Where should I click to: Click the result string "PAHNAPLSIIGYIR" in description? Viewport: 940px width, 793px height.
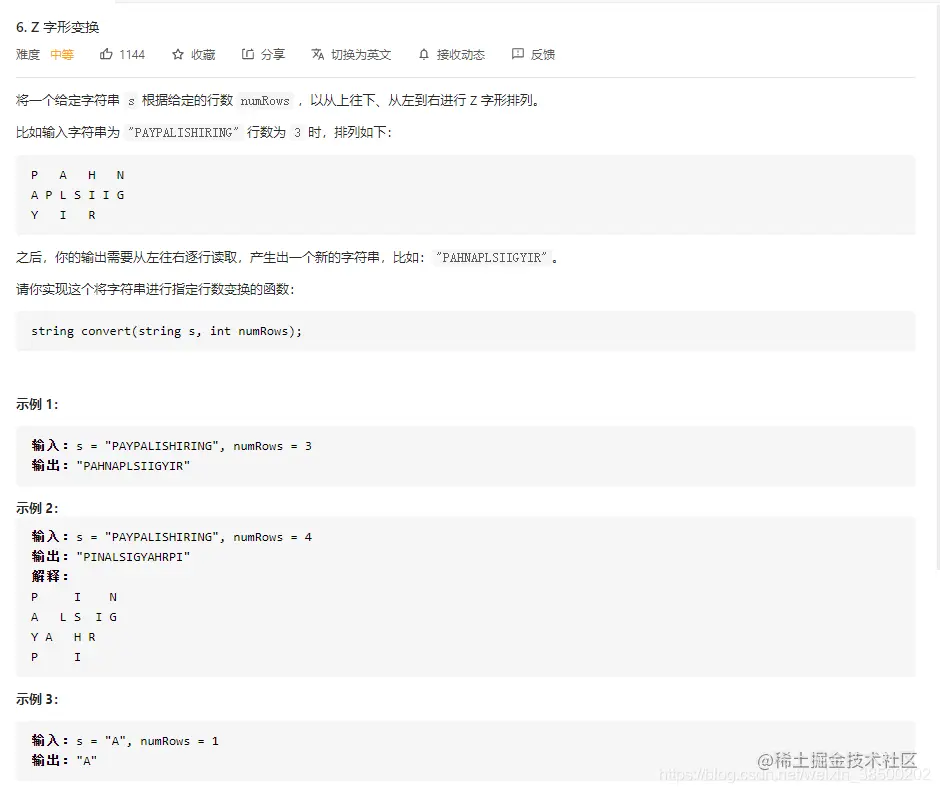tap(491, 258)
